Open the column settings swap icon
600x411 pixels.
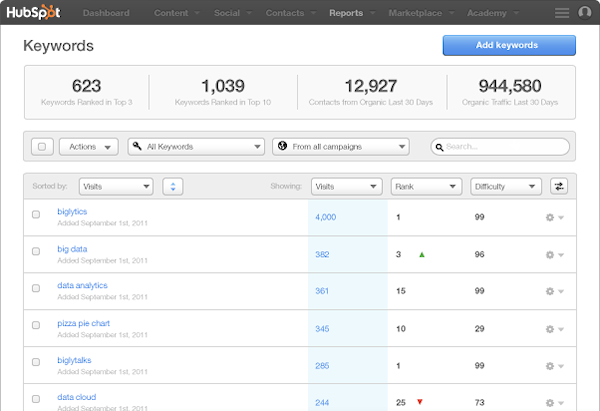[559, 186]
